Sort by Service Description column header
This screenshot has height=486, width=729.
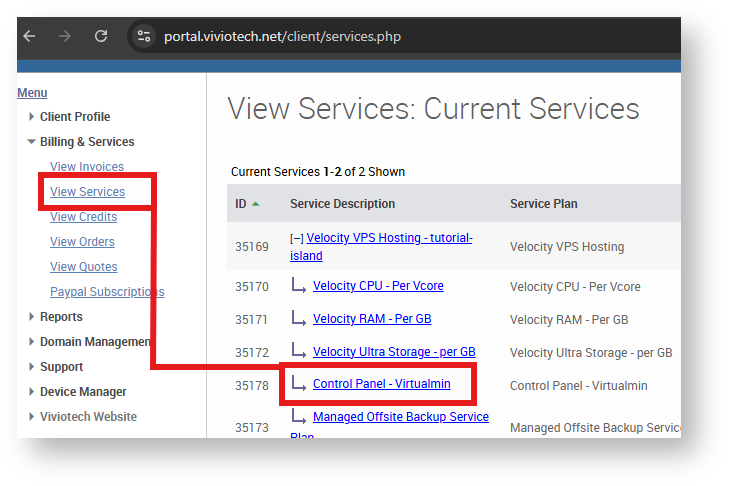342,204
